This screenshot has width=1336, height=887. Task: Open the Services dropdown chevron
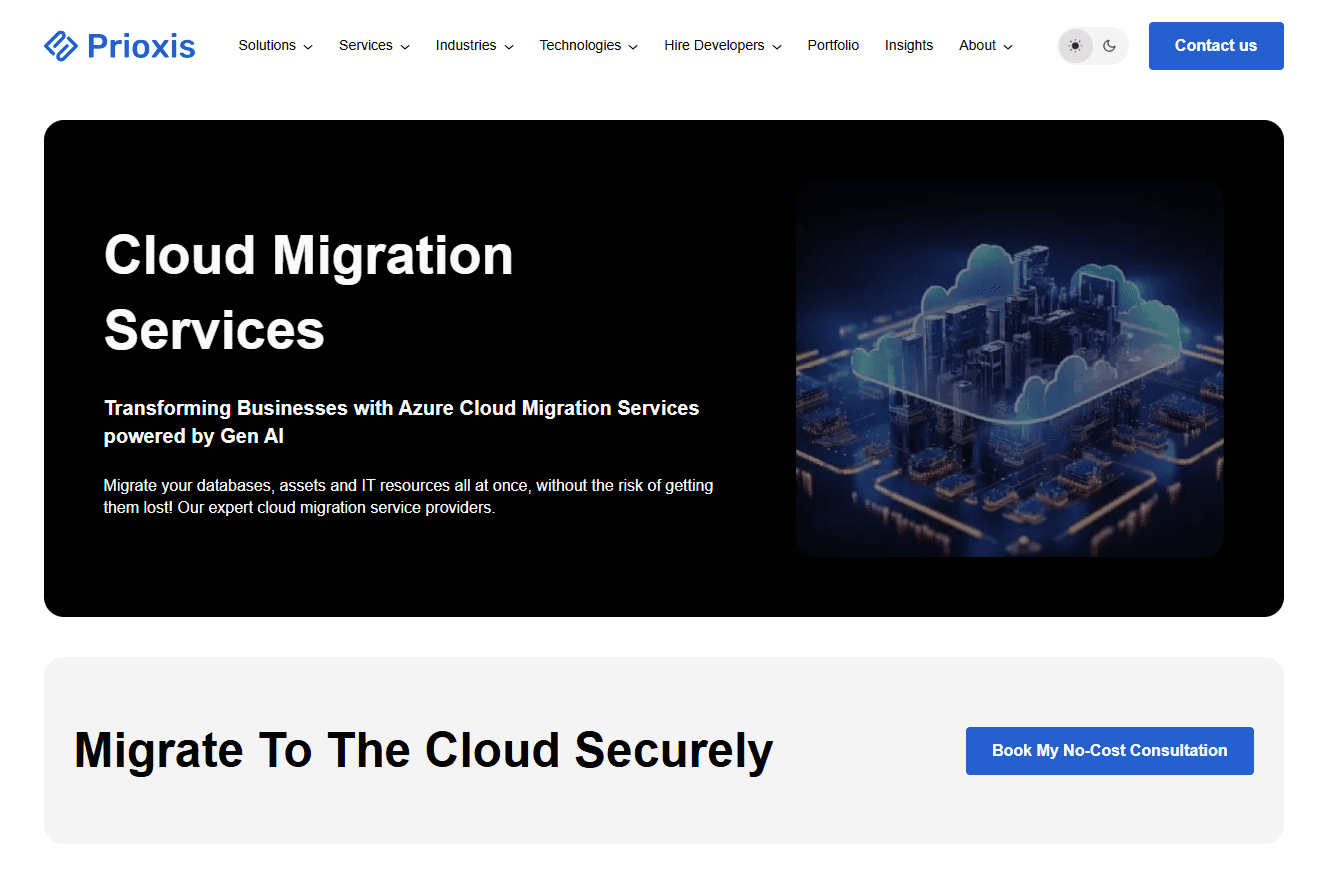click(x=405, y=47)
